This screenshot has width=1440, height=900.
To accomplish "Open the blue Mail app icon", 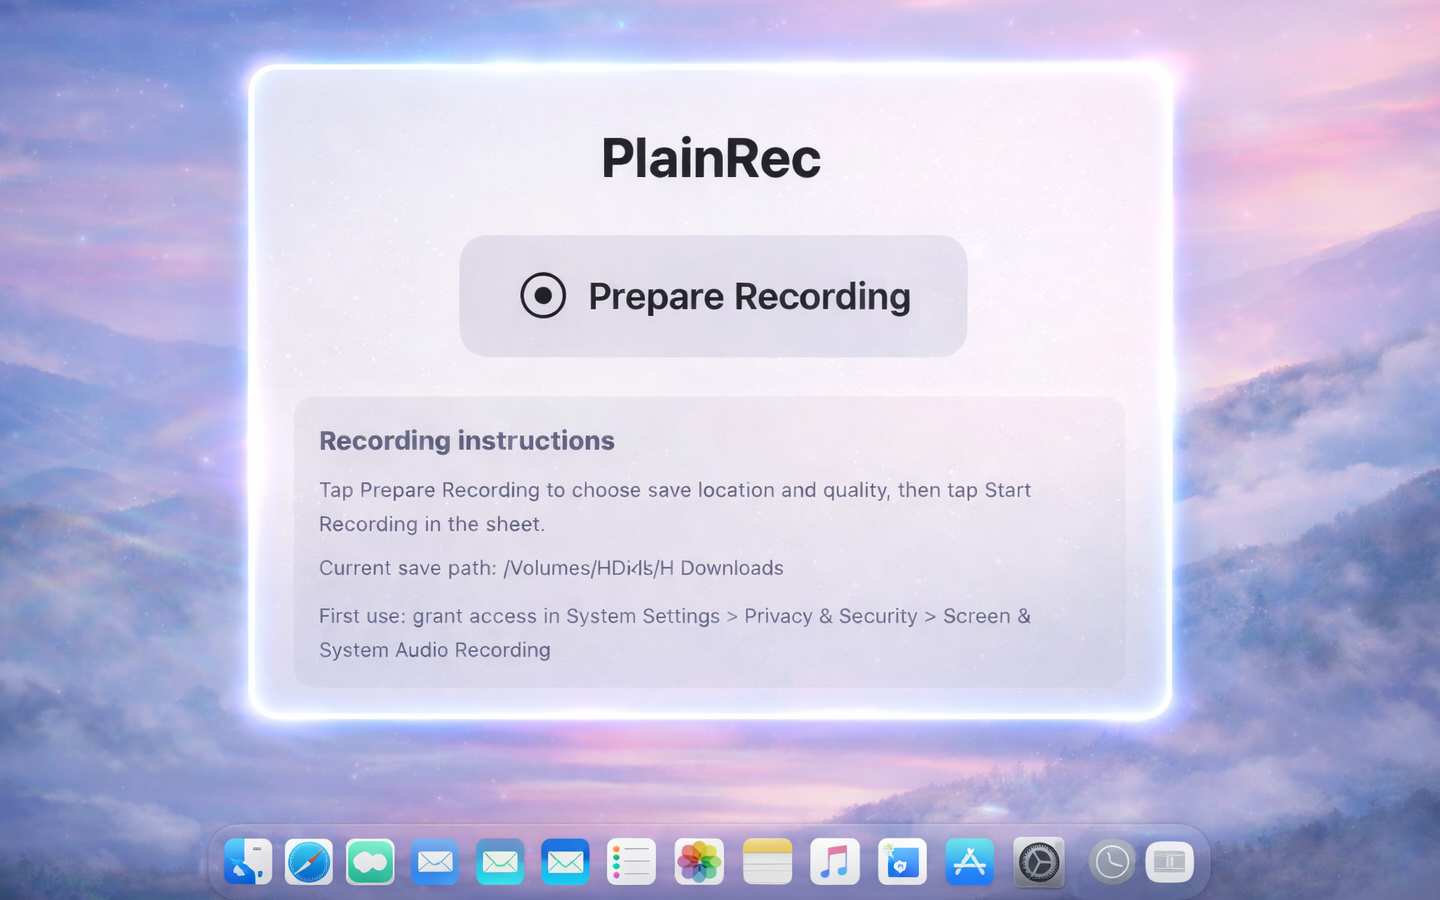I will pos(435,861).
